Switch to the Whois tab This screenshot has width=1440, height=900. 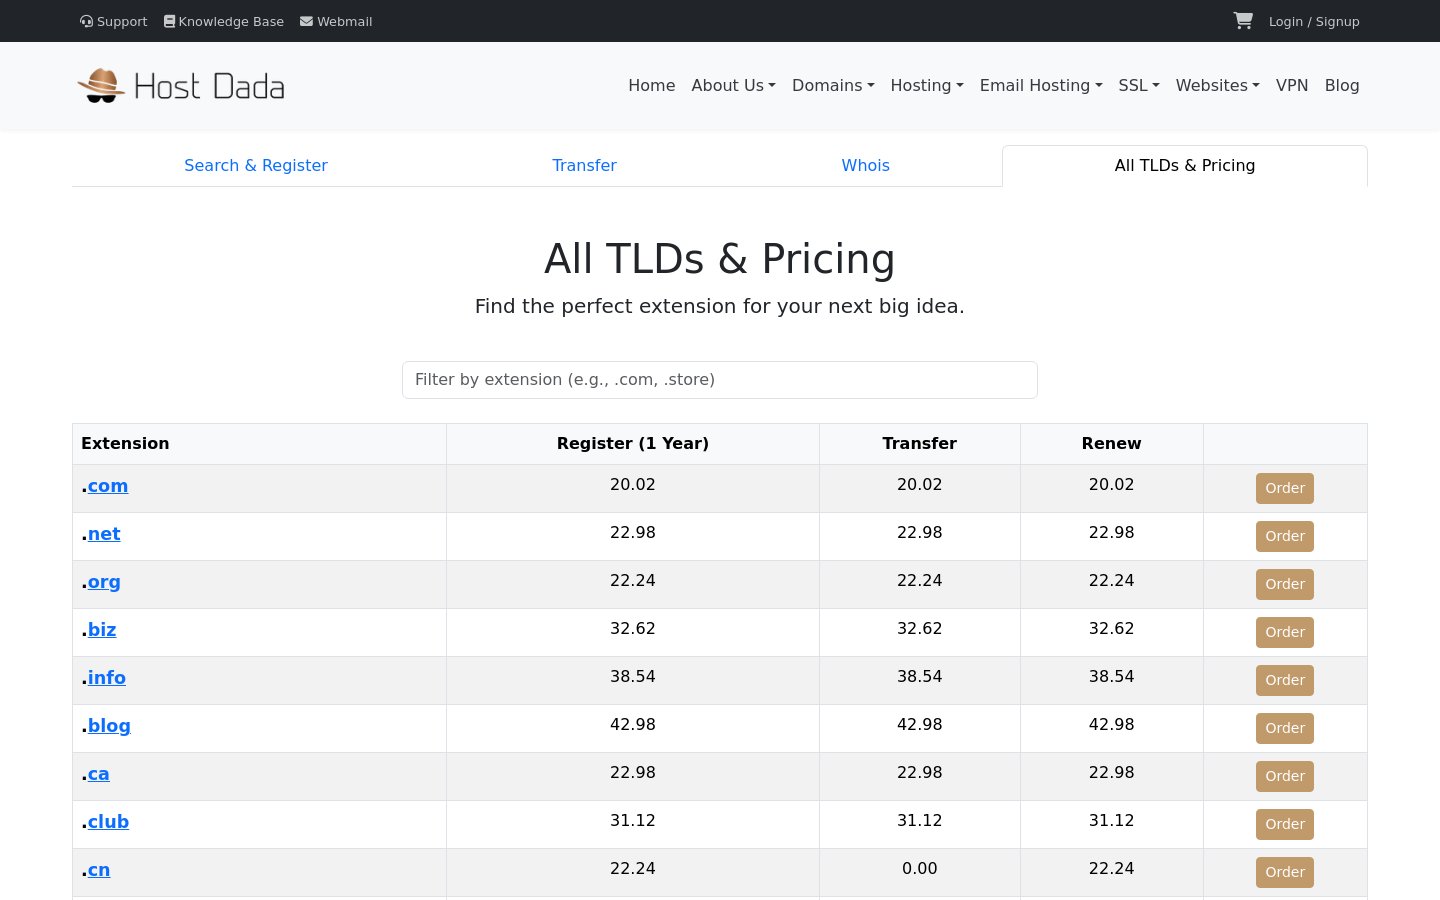click(866, 166)
